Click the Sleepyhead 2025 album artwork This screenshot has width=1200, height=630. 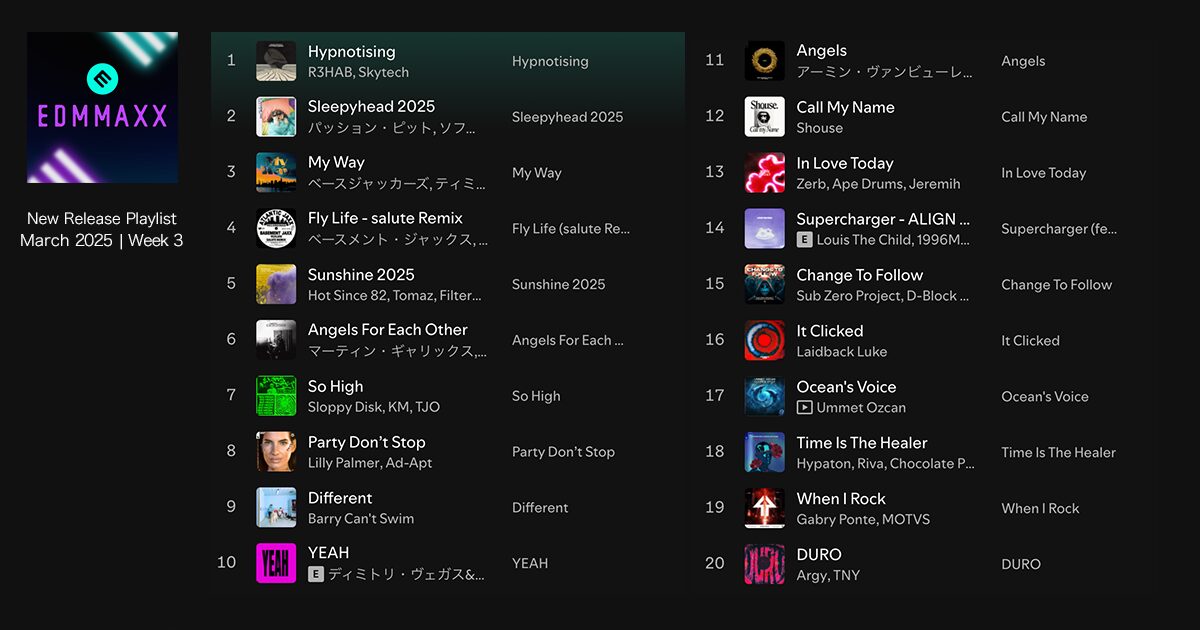[276, 117]
